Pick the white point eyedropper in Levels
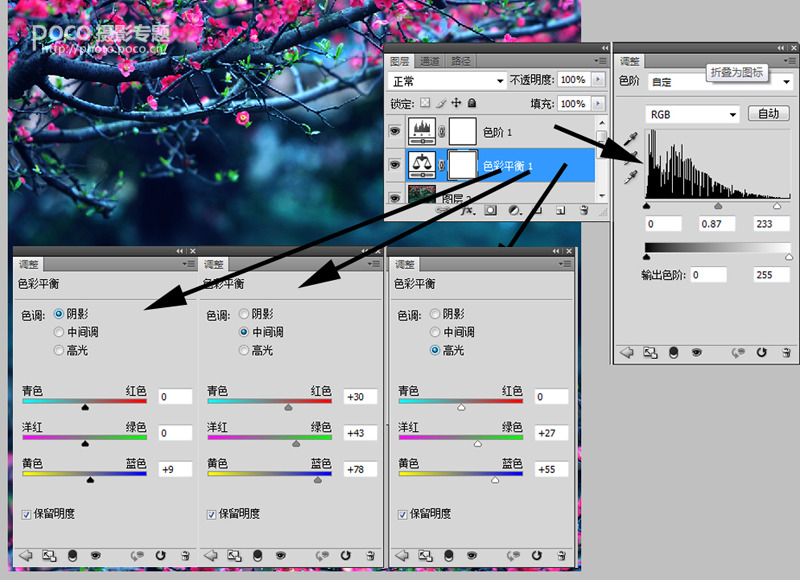 tap(631, 178)
